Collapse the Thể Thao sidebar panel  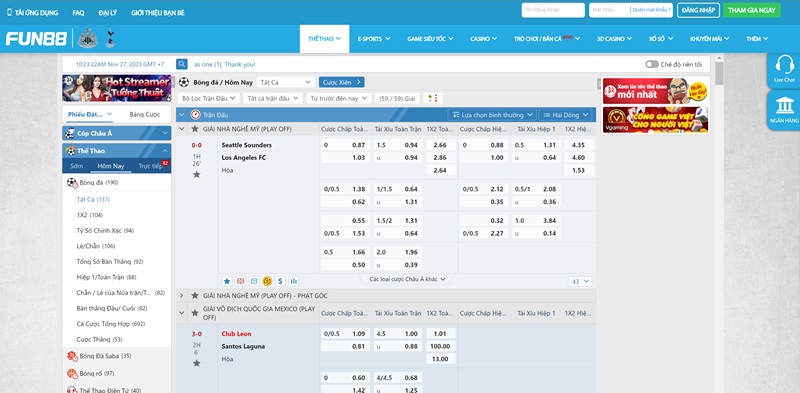tap(165, 151)
